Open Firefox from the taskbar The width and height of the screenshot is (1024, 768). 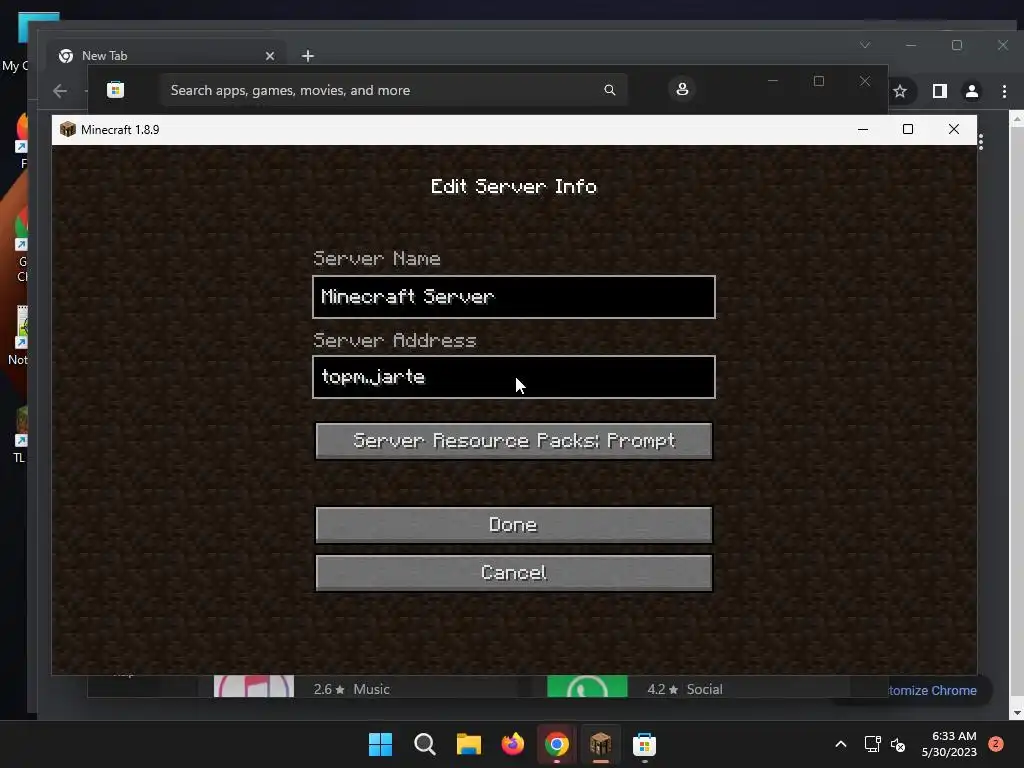click(513, 744)
